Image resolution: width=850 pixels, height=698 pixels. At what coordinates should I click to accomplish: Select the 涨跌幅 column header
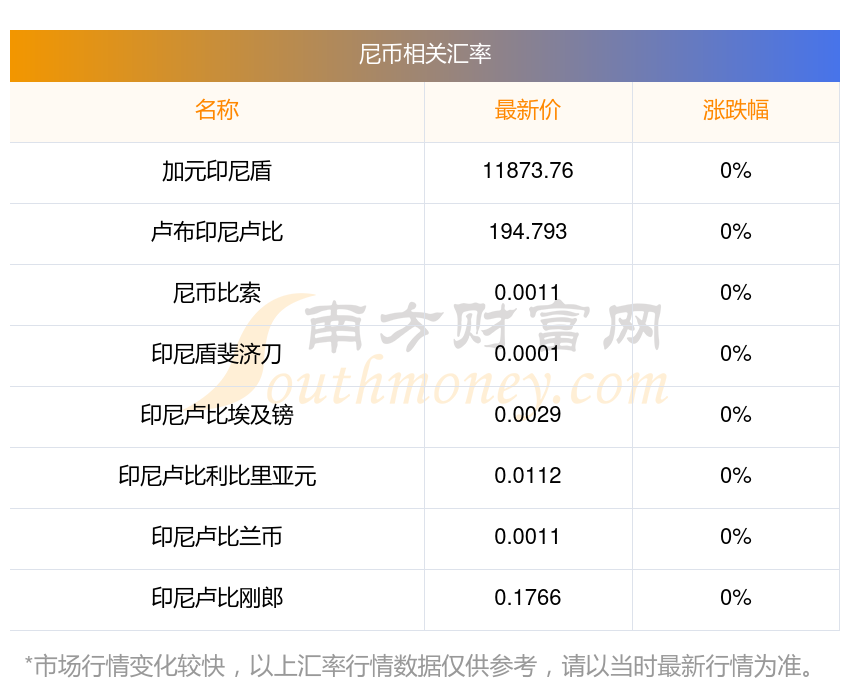pos(736,110)
